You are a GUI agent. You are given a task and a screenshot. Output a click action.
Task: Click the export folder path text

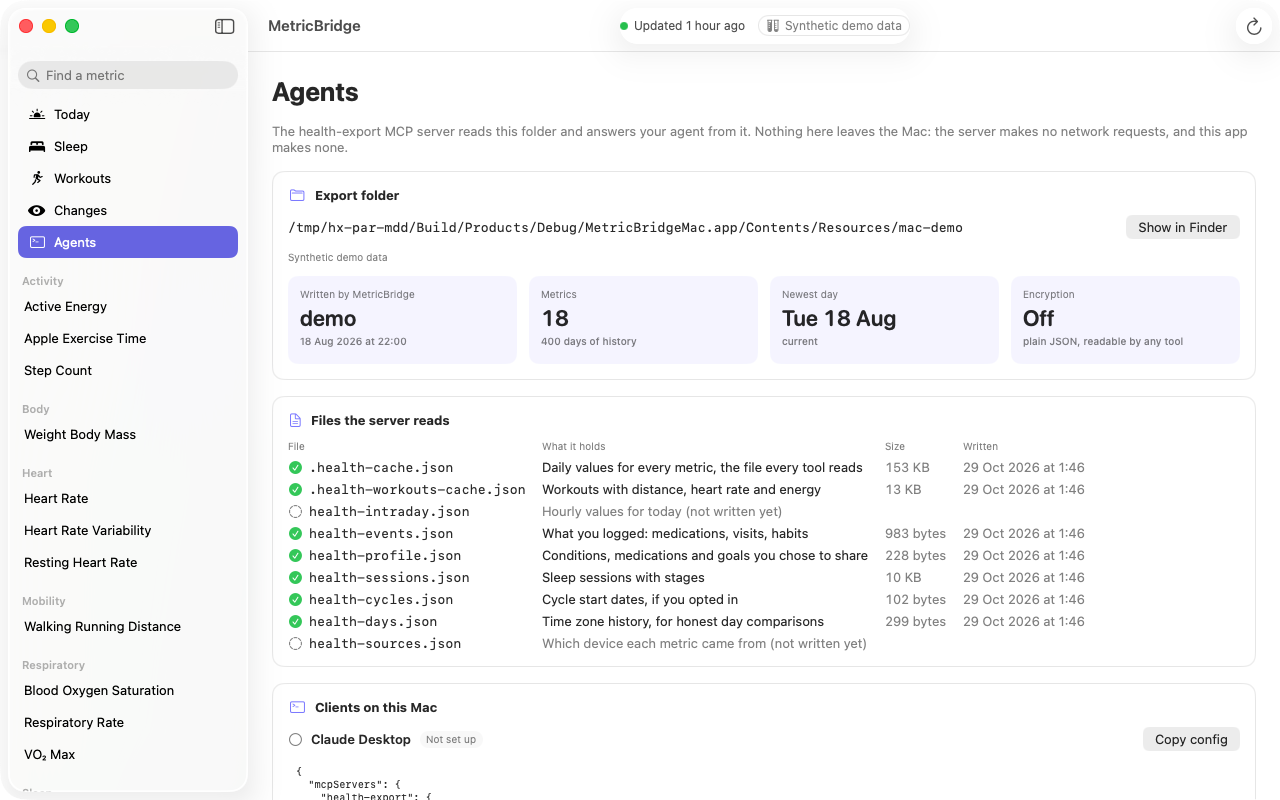coord(625,227)
